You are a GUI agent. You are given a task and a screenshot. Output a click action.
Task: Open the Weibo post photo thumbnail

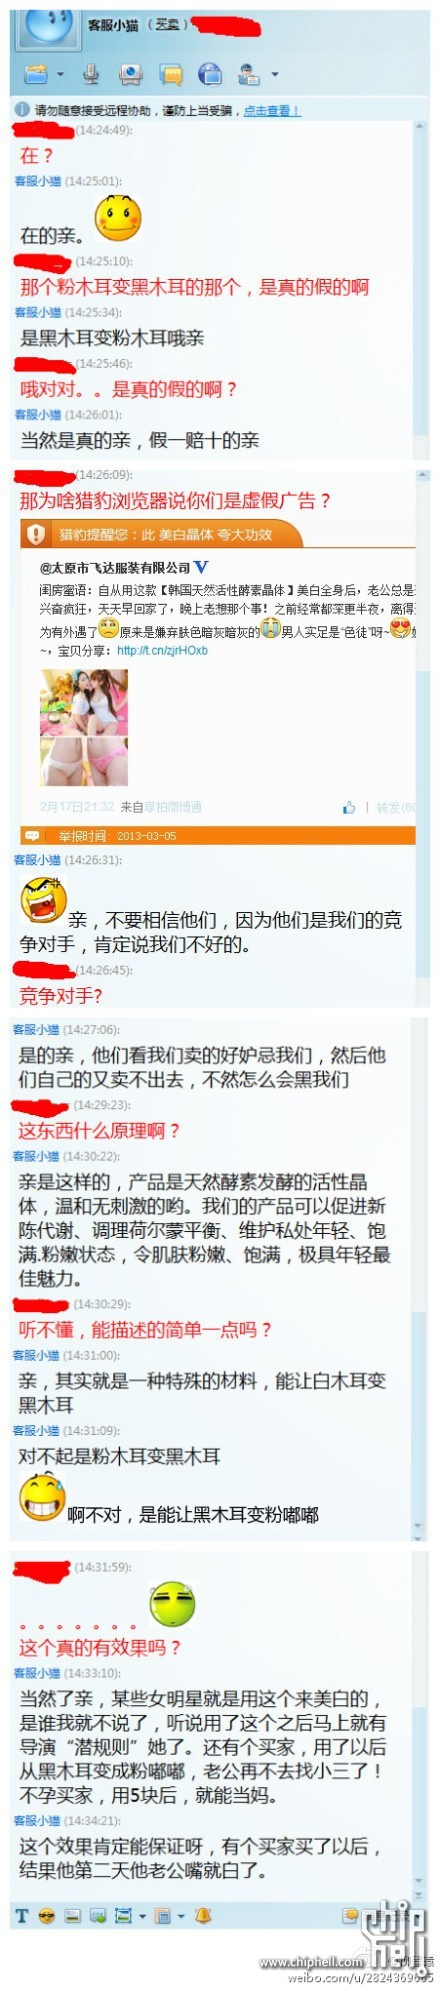coord(84,727)
